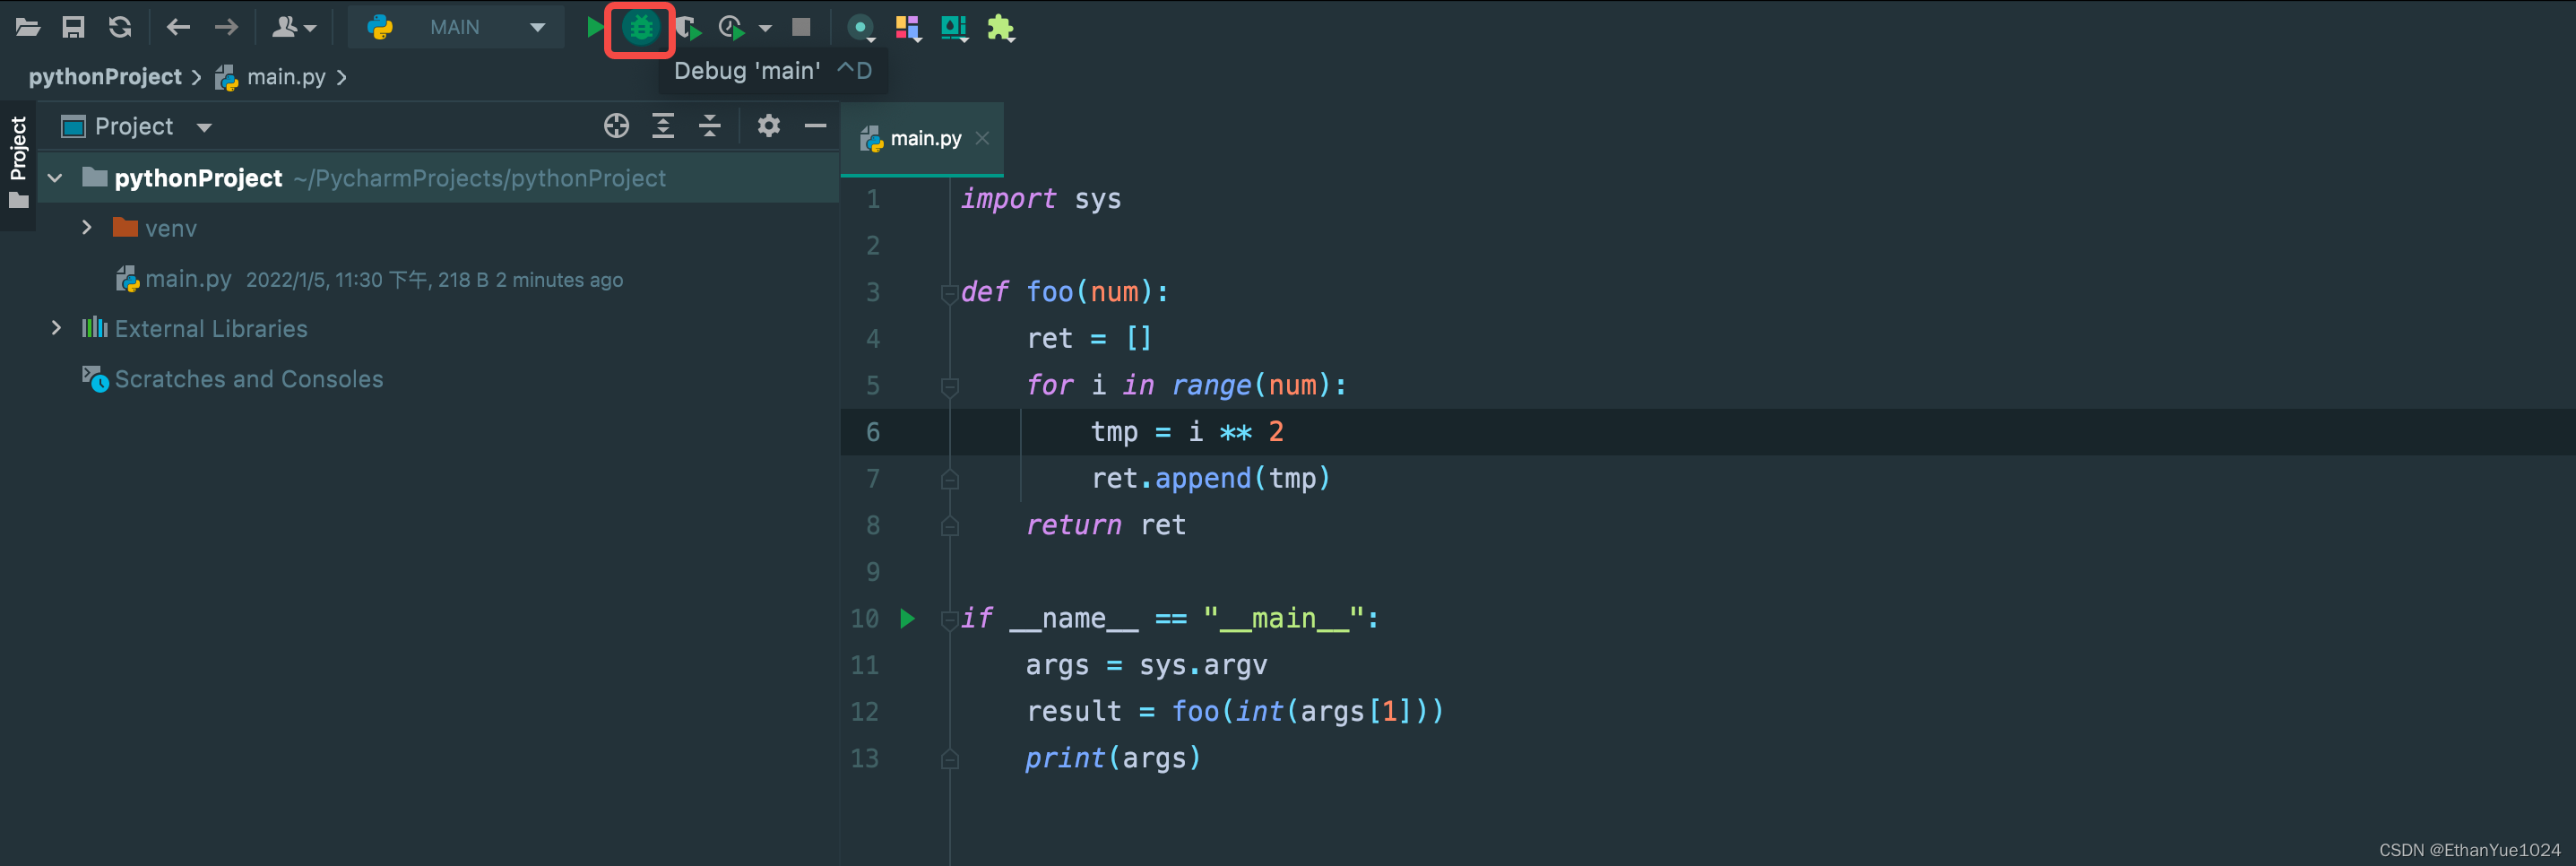Click the Stop square button
Image resolution: width=2576 pixels, height=866 pixels.
801,27
